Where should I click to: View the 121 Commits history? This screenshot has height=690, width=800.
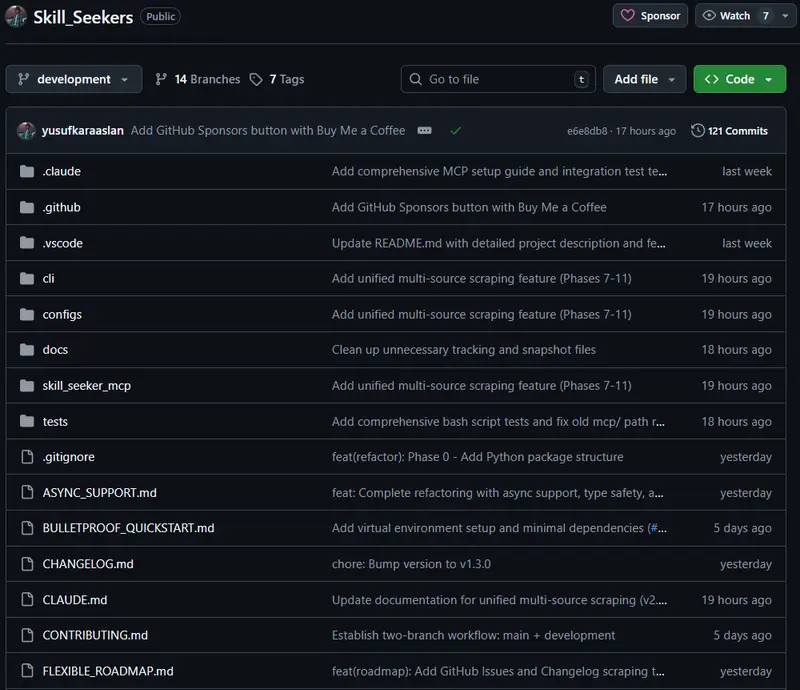729,131
